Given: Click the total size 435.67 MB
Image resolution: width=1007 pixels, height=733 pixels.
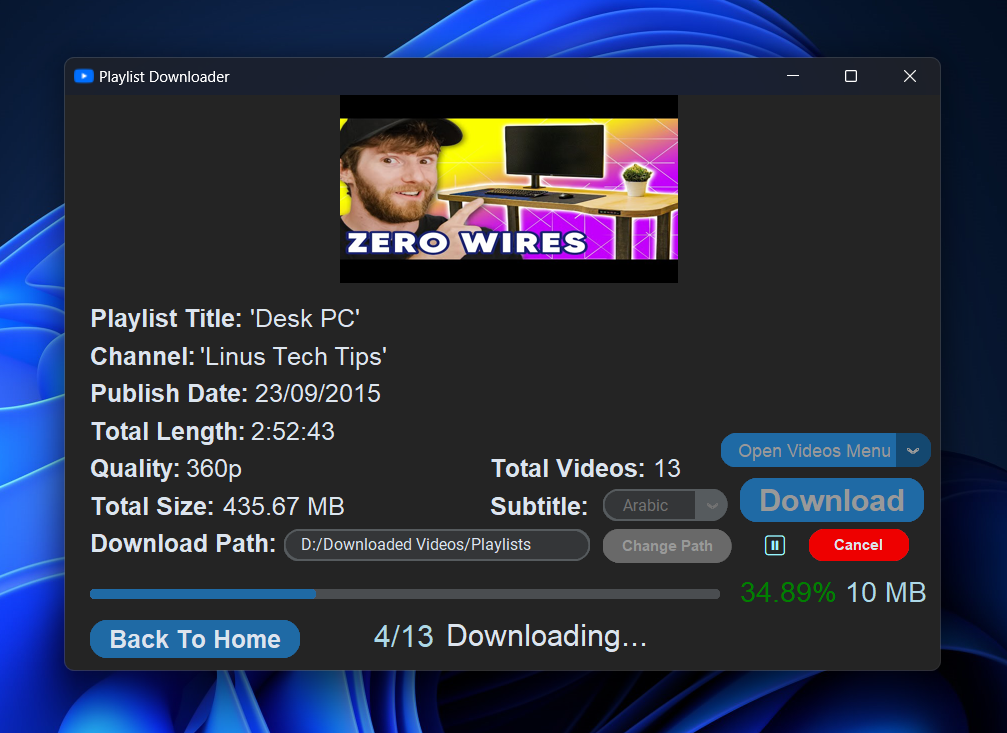Looking at the screenshot, I should 284,507.
